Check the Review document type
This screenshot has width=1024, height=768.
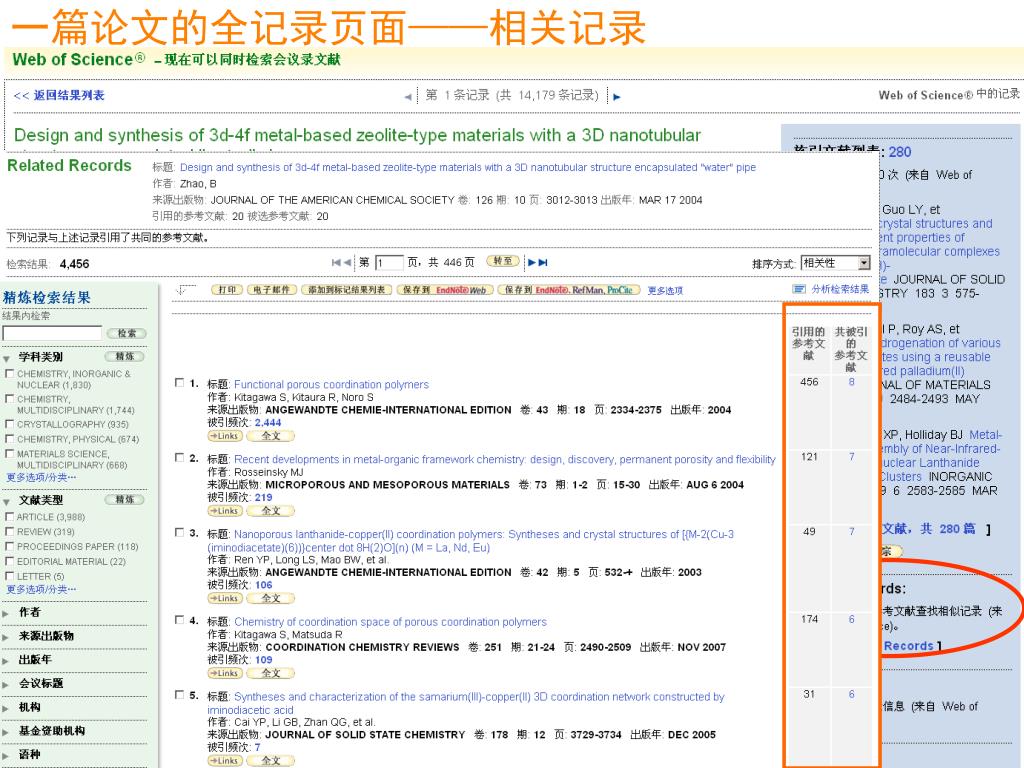click(9, 532)
